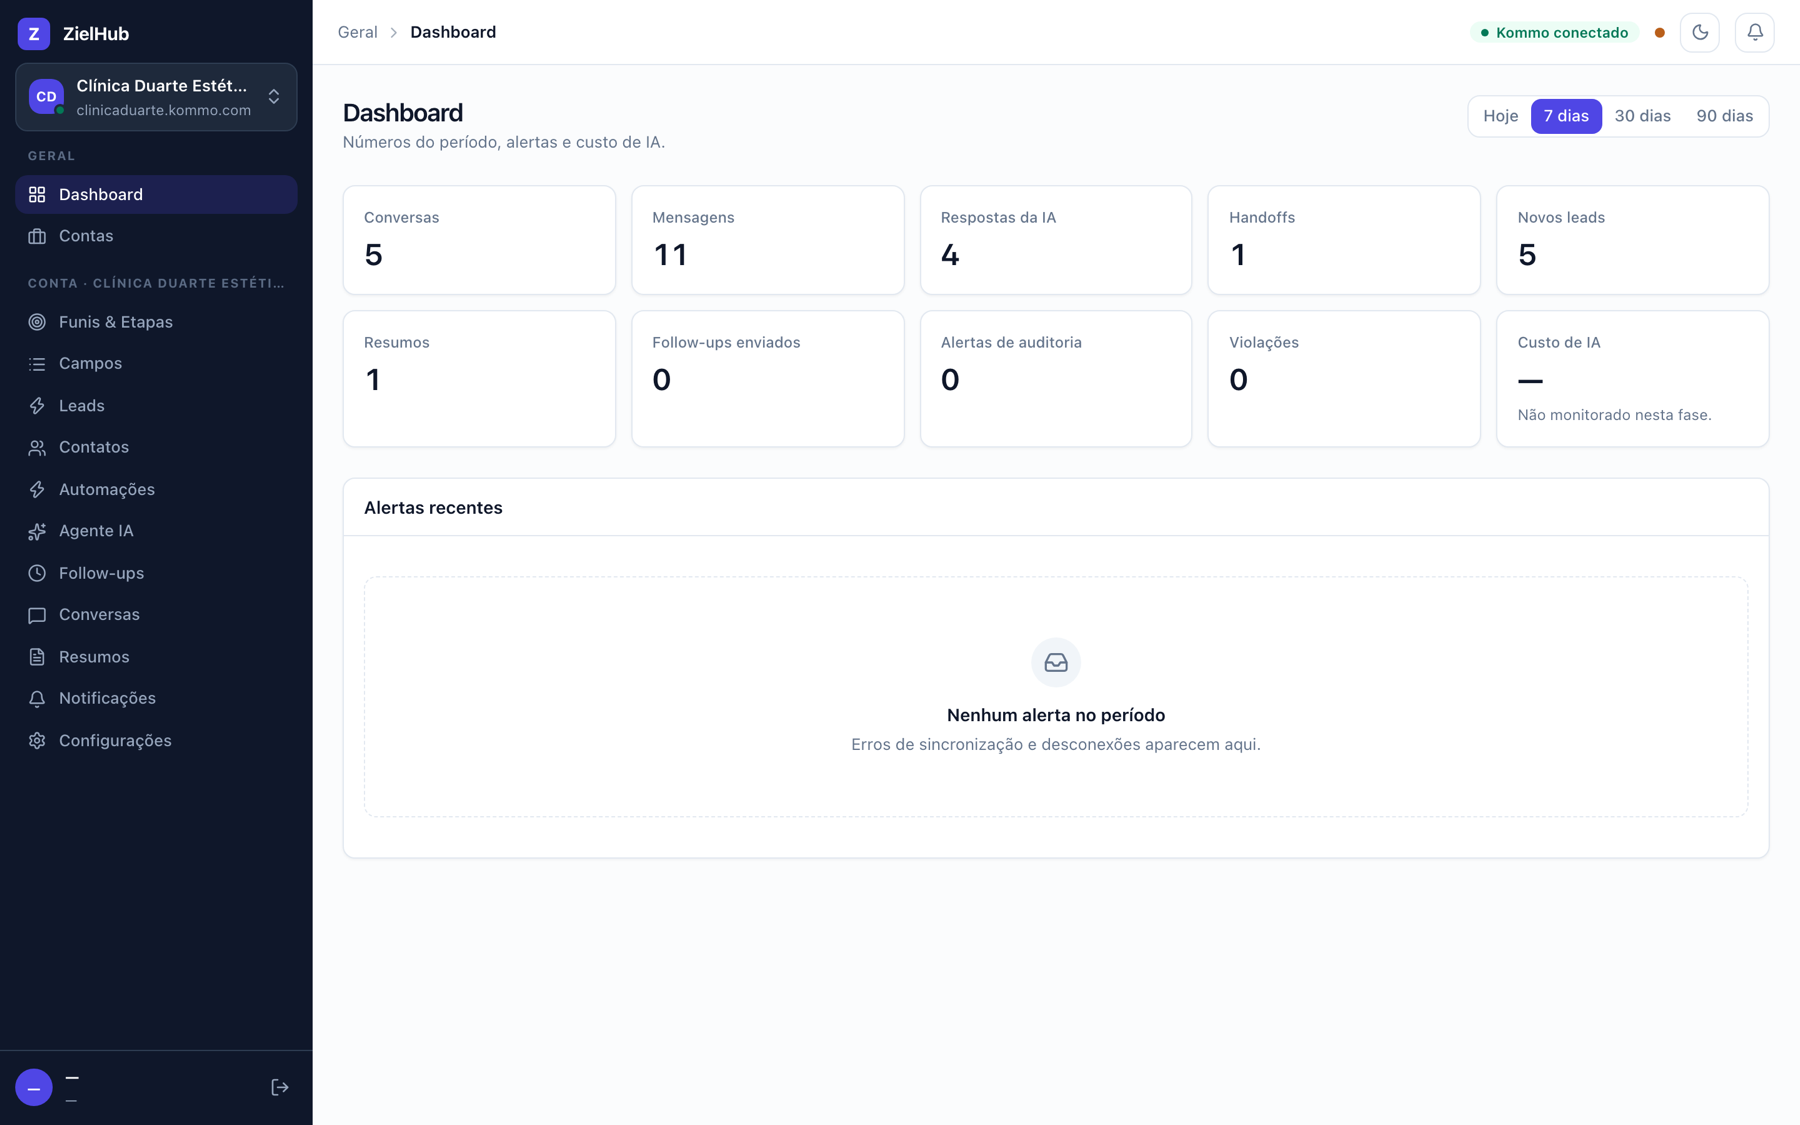Click the Geral breadcrumb link
The image size is (1800, 1125).
click(x=357, y=33)
